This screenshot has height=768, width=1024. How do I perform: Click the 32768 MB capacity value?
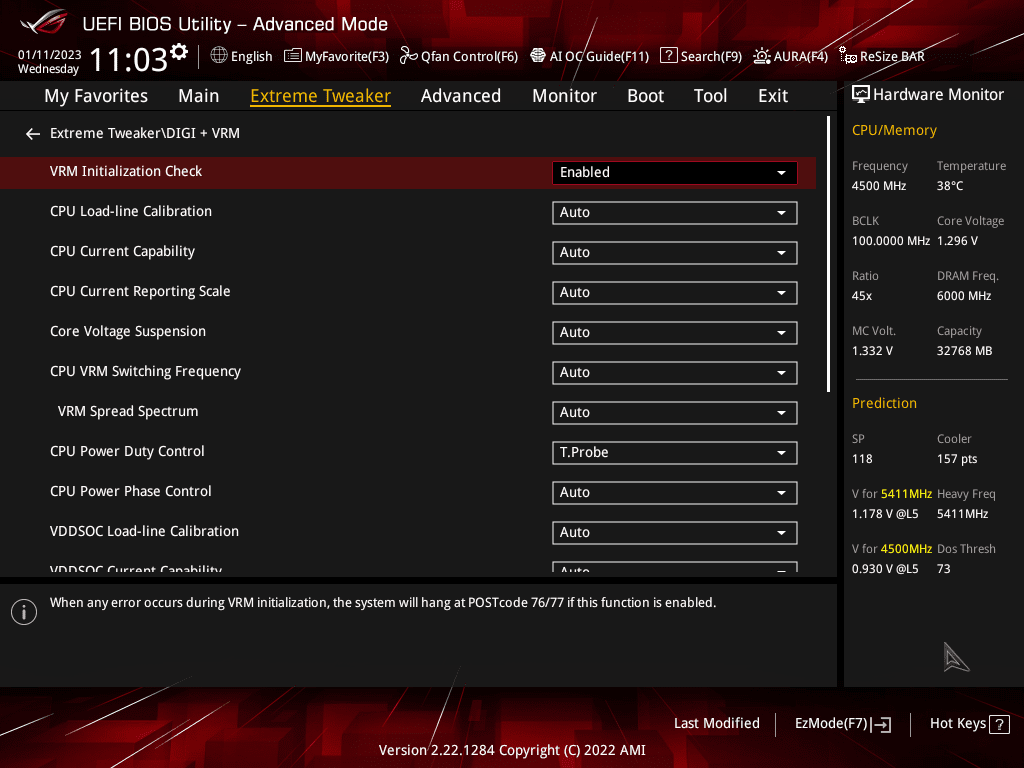pyautogui.click(x=965, y=351)
